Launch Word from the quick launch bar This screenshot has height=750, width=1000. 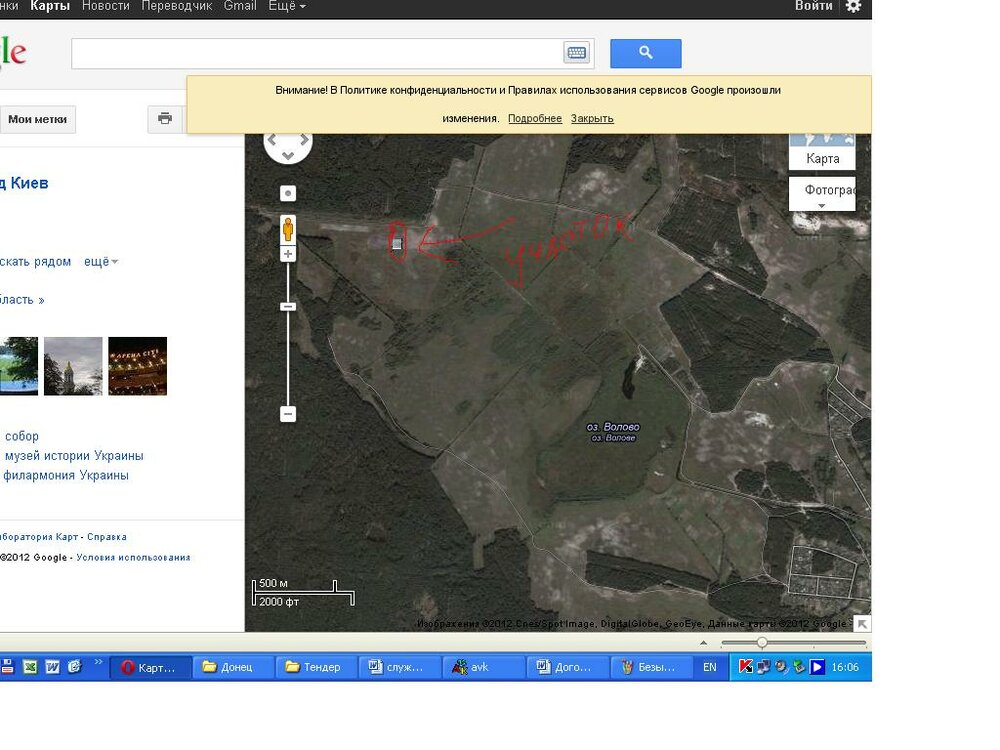point(52,667)
